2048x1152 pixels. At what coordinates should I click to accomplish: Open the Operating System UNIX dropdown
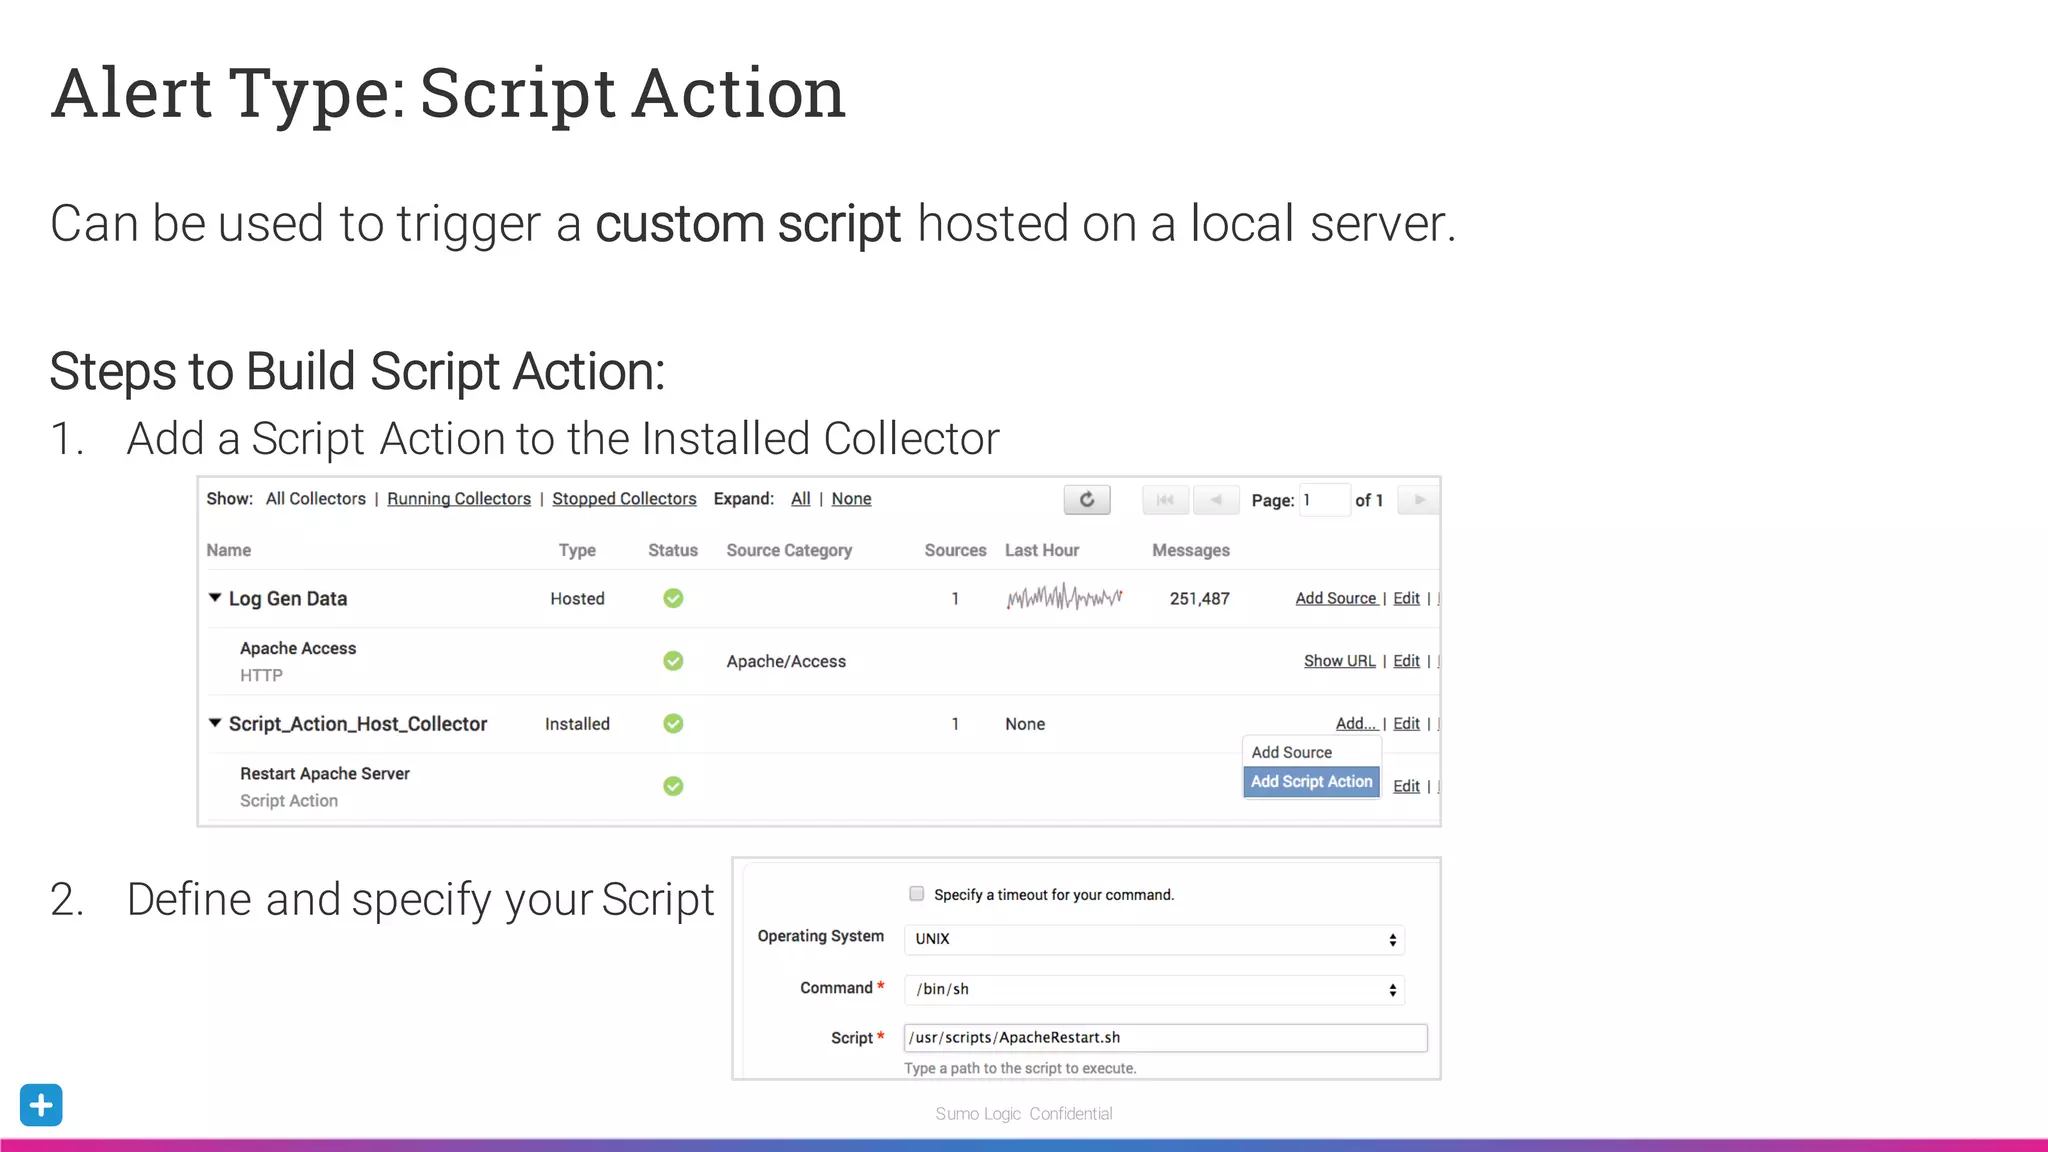[x=1154, y=939]
